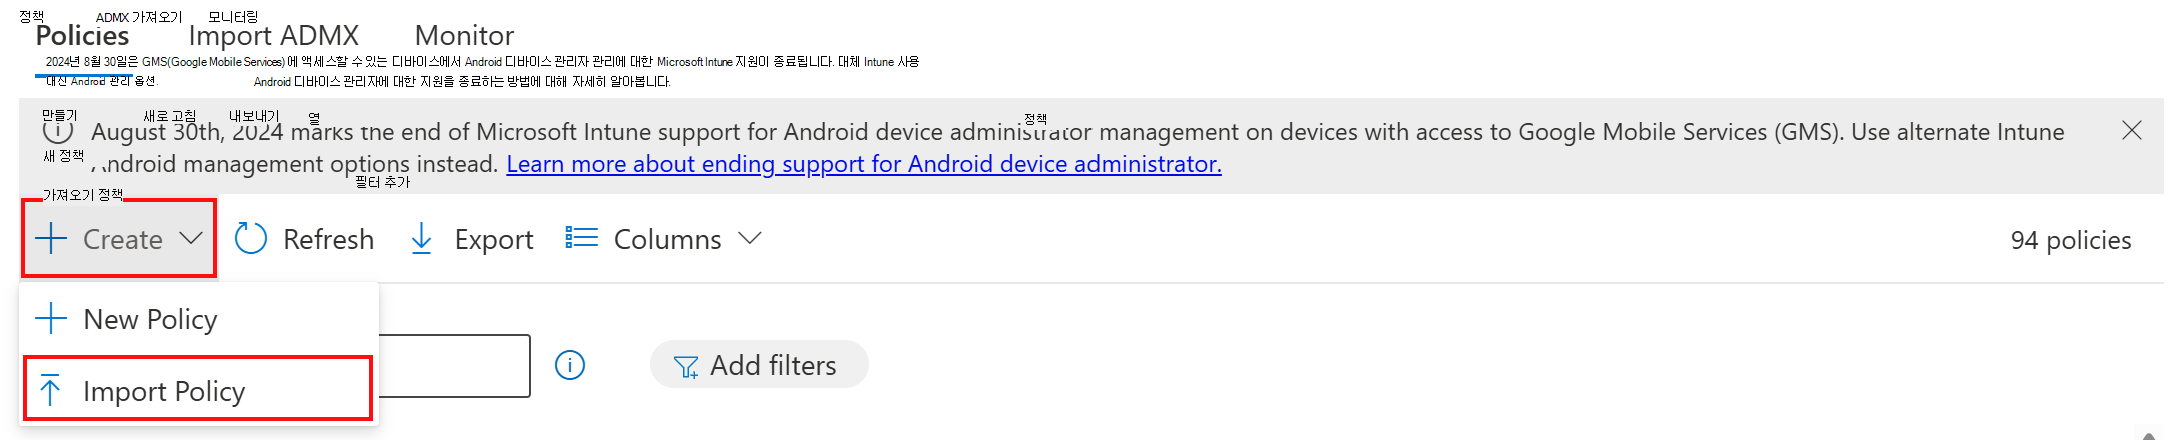Click the Refresh circular arrow icon
This screenshot has height=440, width=2176.
pyautogui.click(x=251, y=239)
